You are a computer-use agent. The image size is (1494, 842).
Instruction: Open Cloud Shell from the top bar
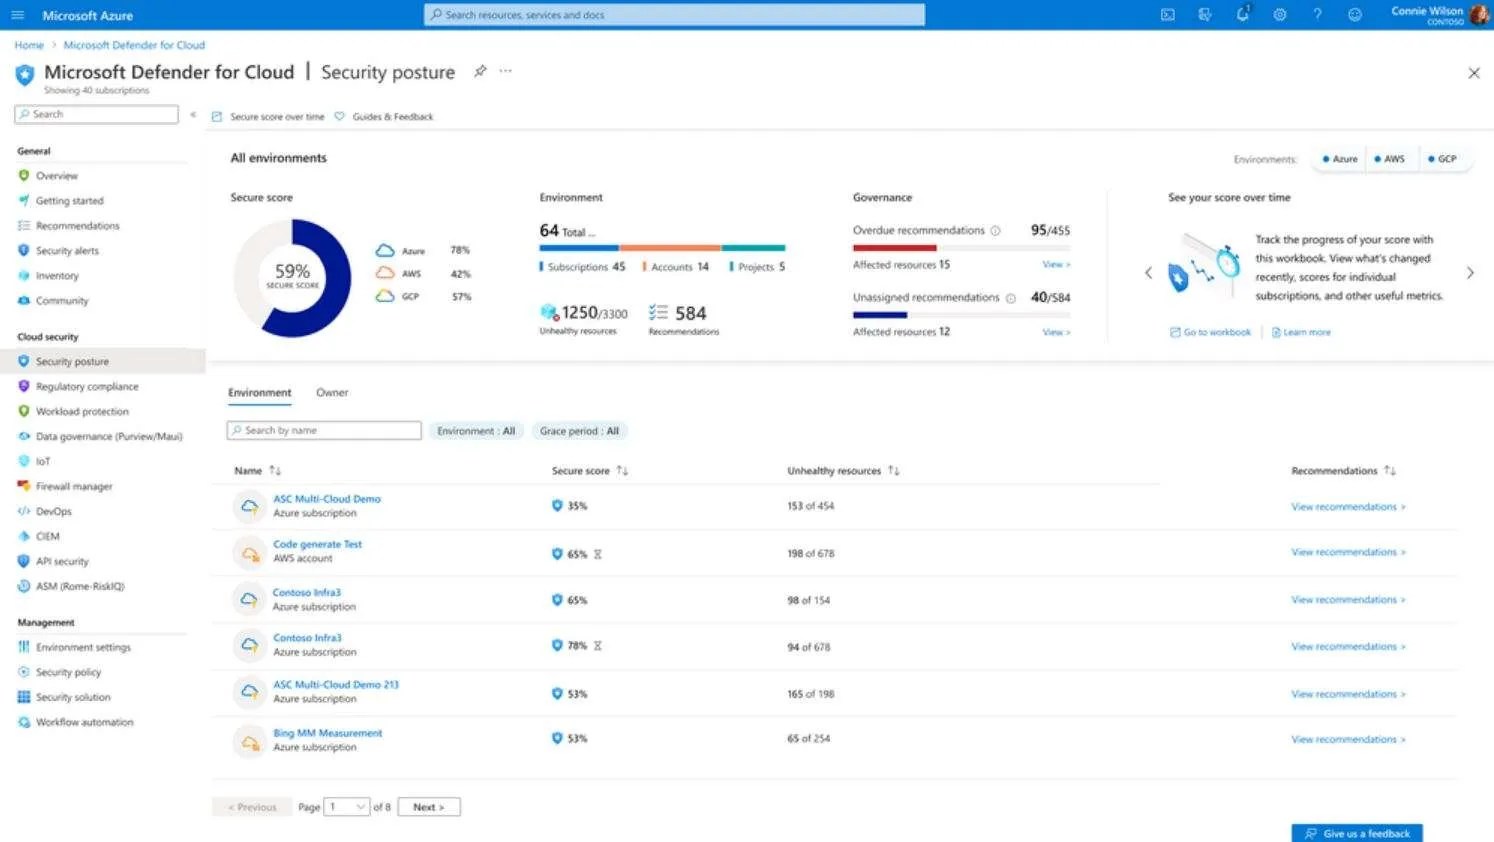click(x=1167, y=15)
